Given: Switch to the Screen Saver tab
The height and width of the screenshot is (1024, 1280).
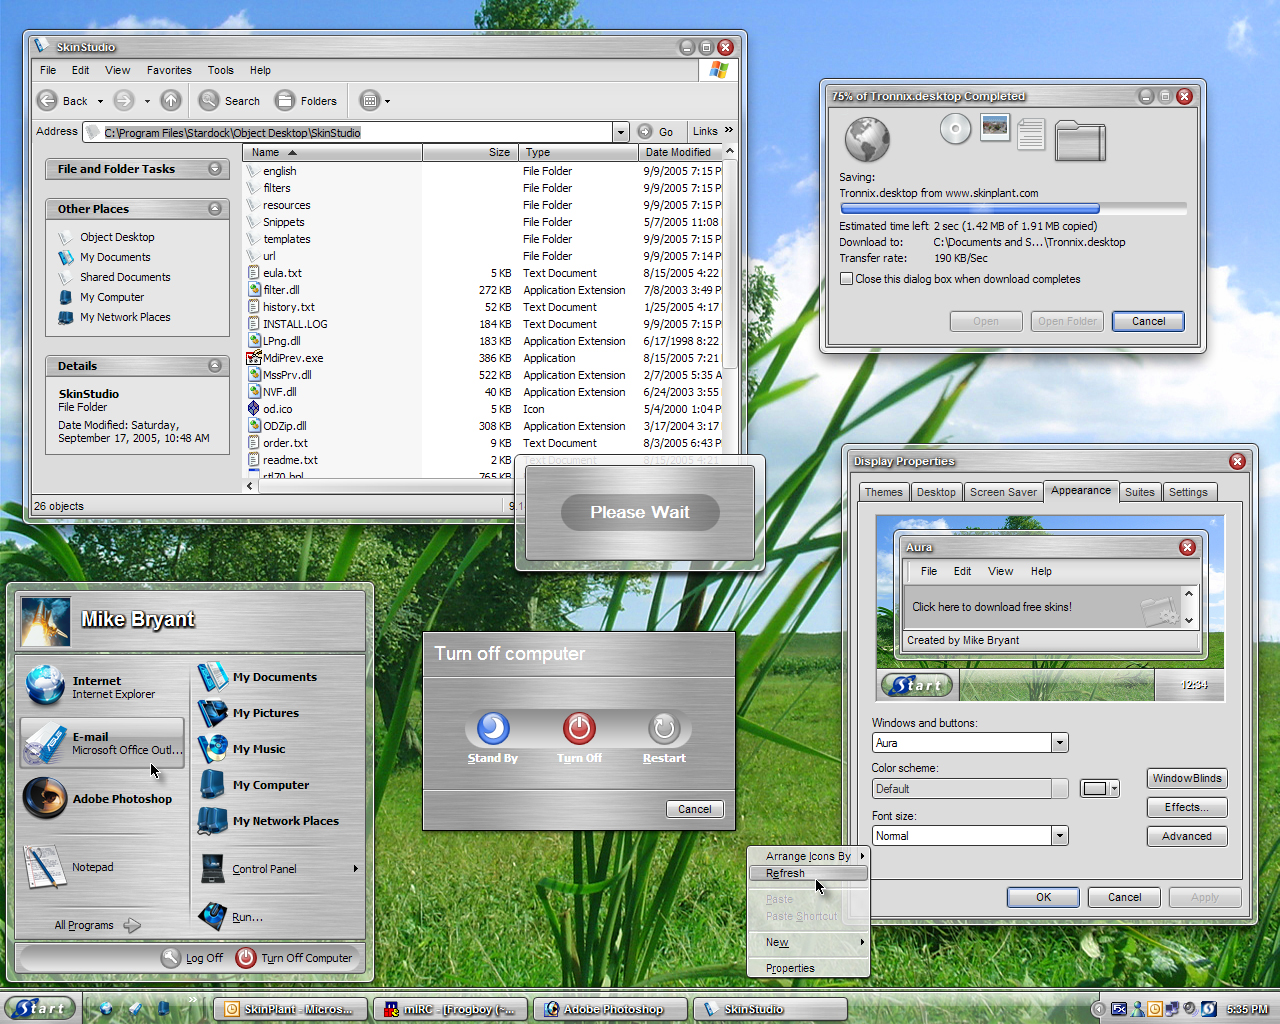Looking at the screenshot, I should pyautogui.click(x=1003, y=492).
